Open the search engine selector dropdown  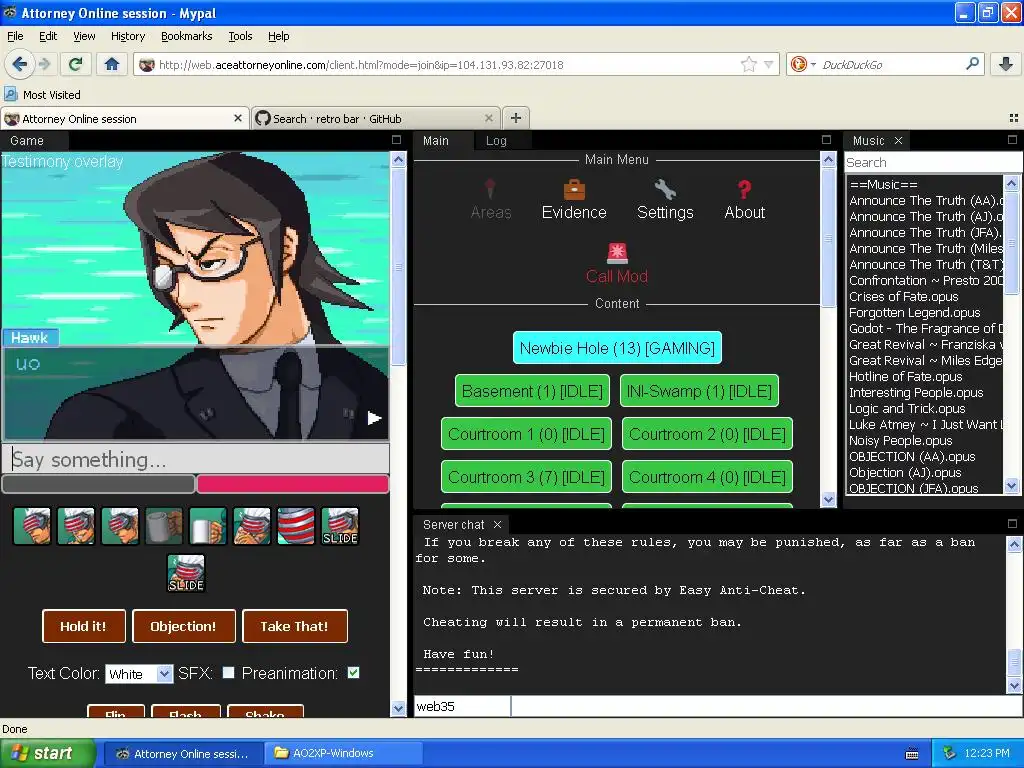tap(803, 64)
